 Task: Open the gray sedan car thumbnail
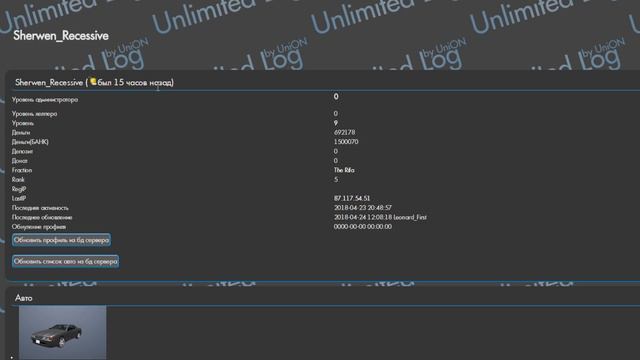(x=62, y=332)
